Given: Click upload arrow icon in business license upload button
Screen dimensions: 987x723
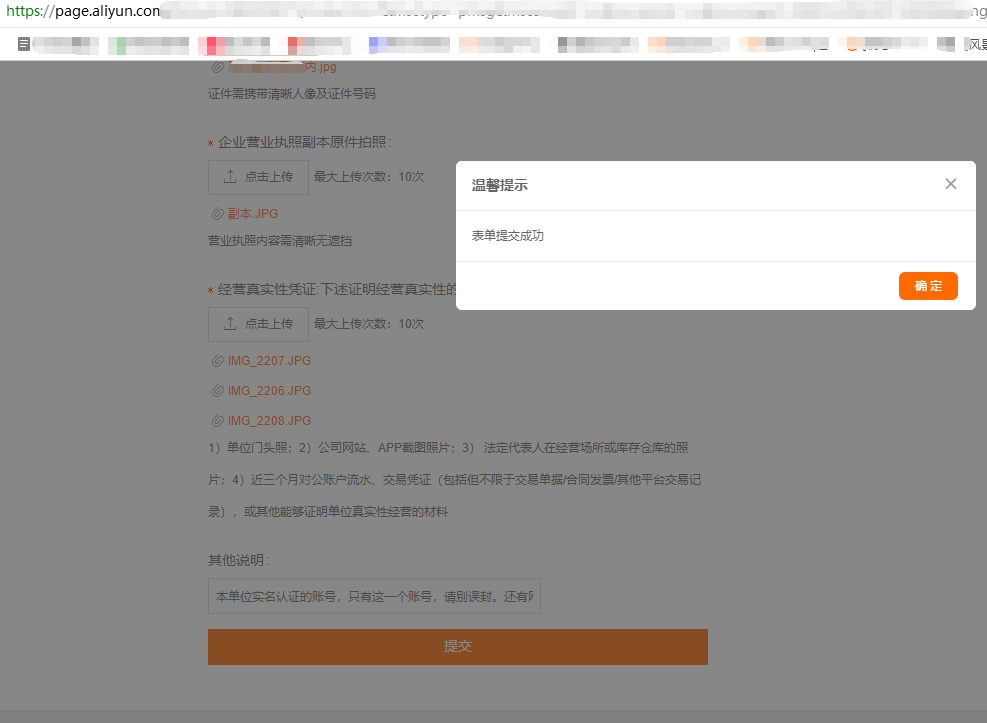Looking at the screenshot, I should tap(230, 177).
